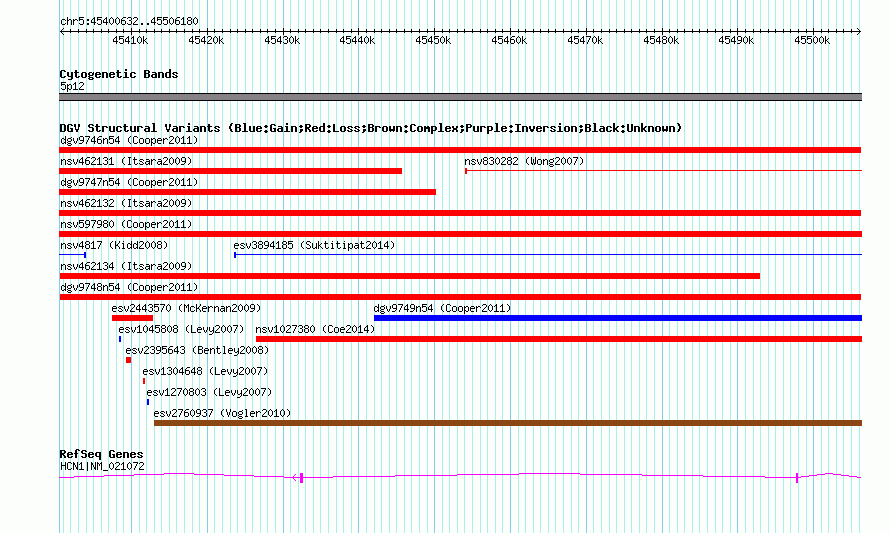Image resolution: width=890 pixels, height=533 pixels.
Task: Open esv1270803 (Levy2007) label
Action: (x=209, y=392)
